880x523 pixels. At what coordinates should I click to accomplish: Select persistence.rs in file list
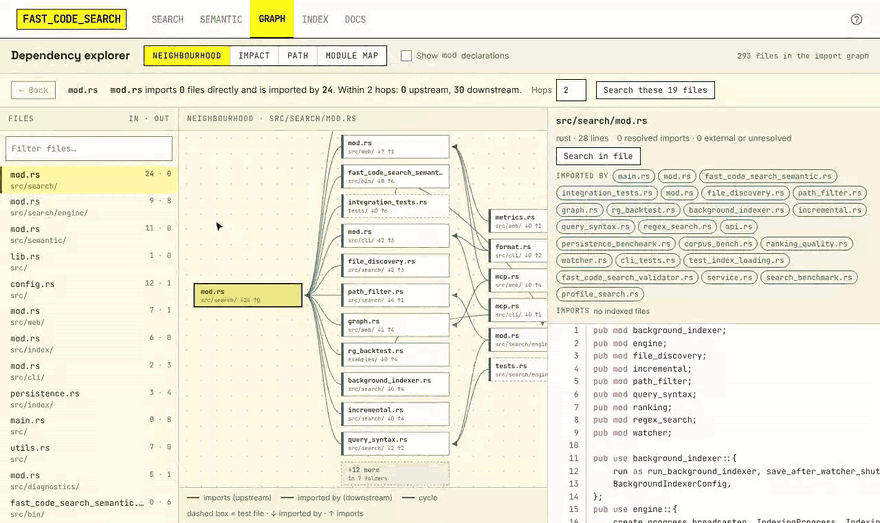[x=89, y=399]
